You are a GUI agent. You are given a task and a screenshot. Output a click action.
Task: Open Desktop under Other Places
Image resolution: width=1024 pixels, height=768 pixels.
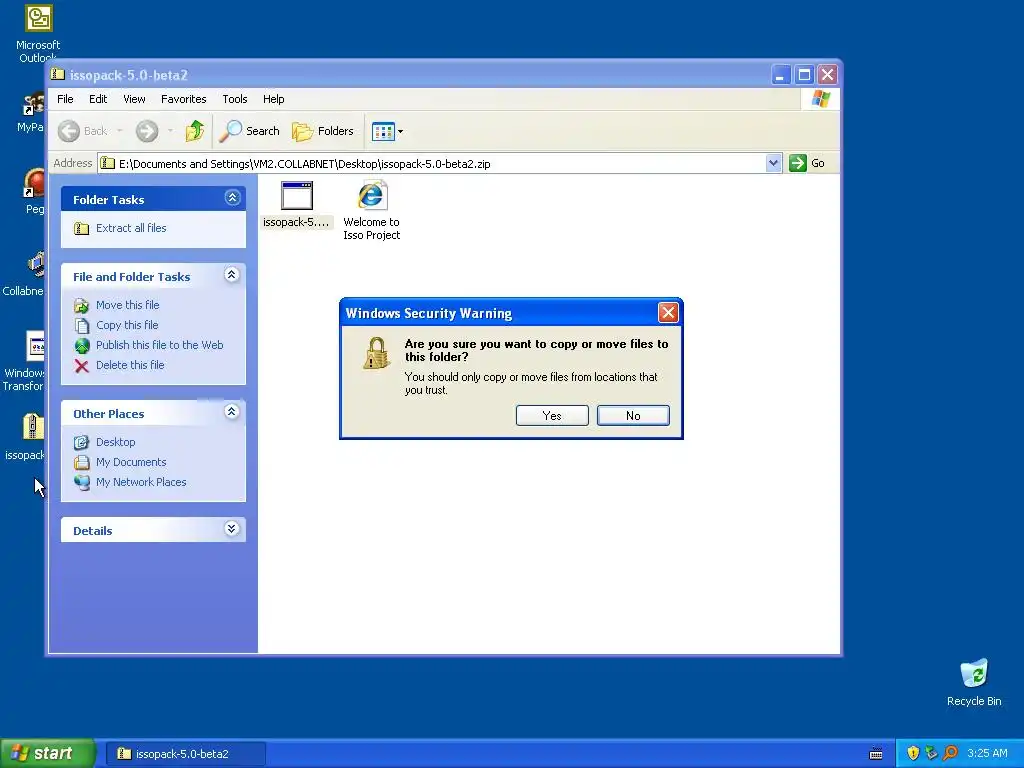116,442
